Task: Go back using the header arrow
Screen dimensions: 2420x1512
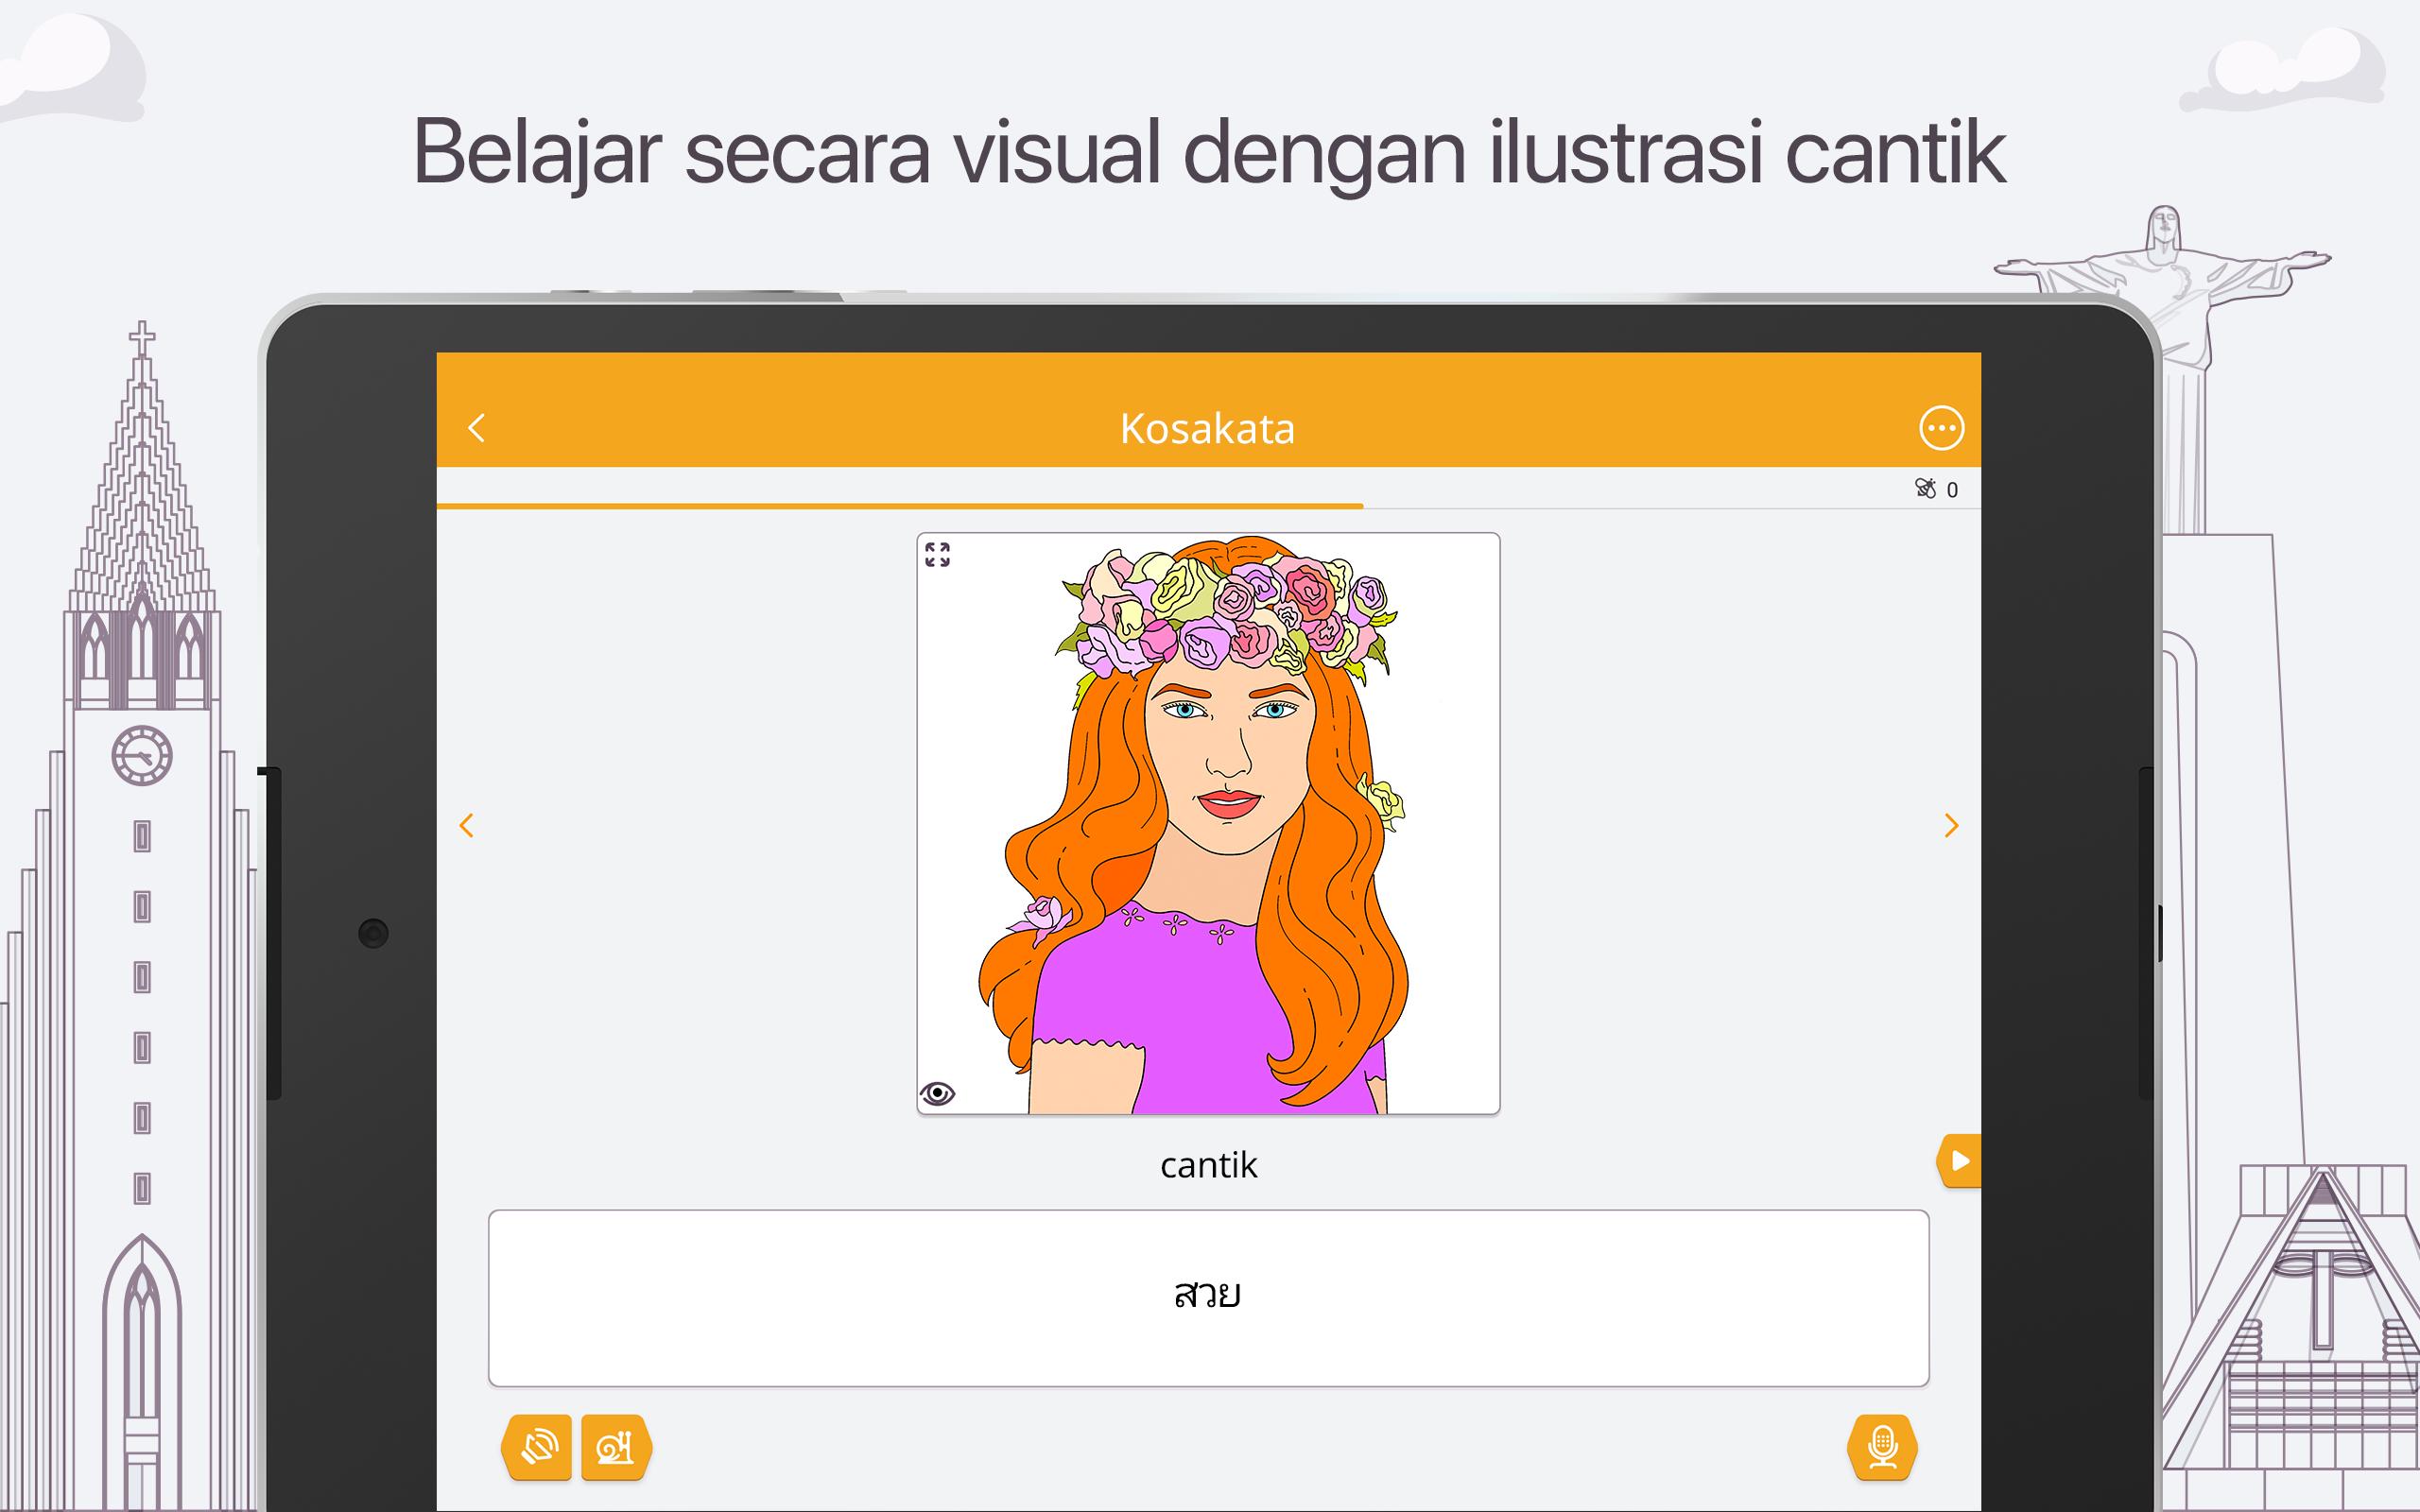Action: 477,428
